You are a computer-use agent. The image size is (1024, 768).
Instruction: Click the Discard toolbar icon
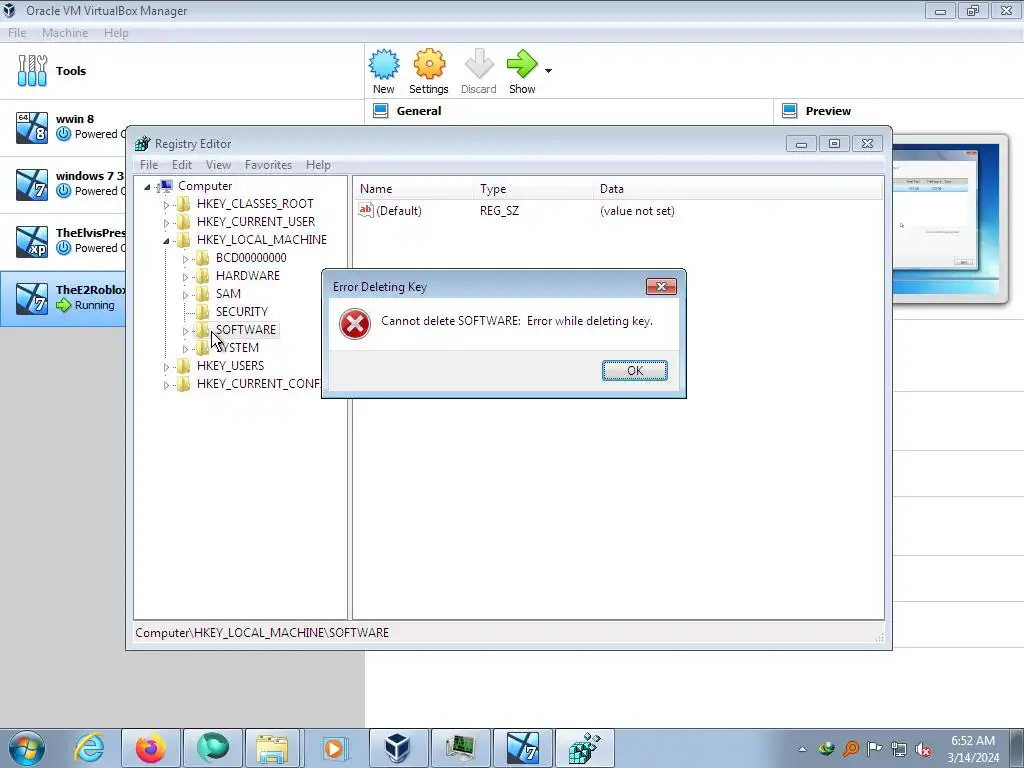click(x=479, y=64)
